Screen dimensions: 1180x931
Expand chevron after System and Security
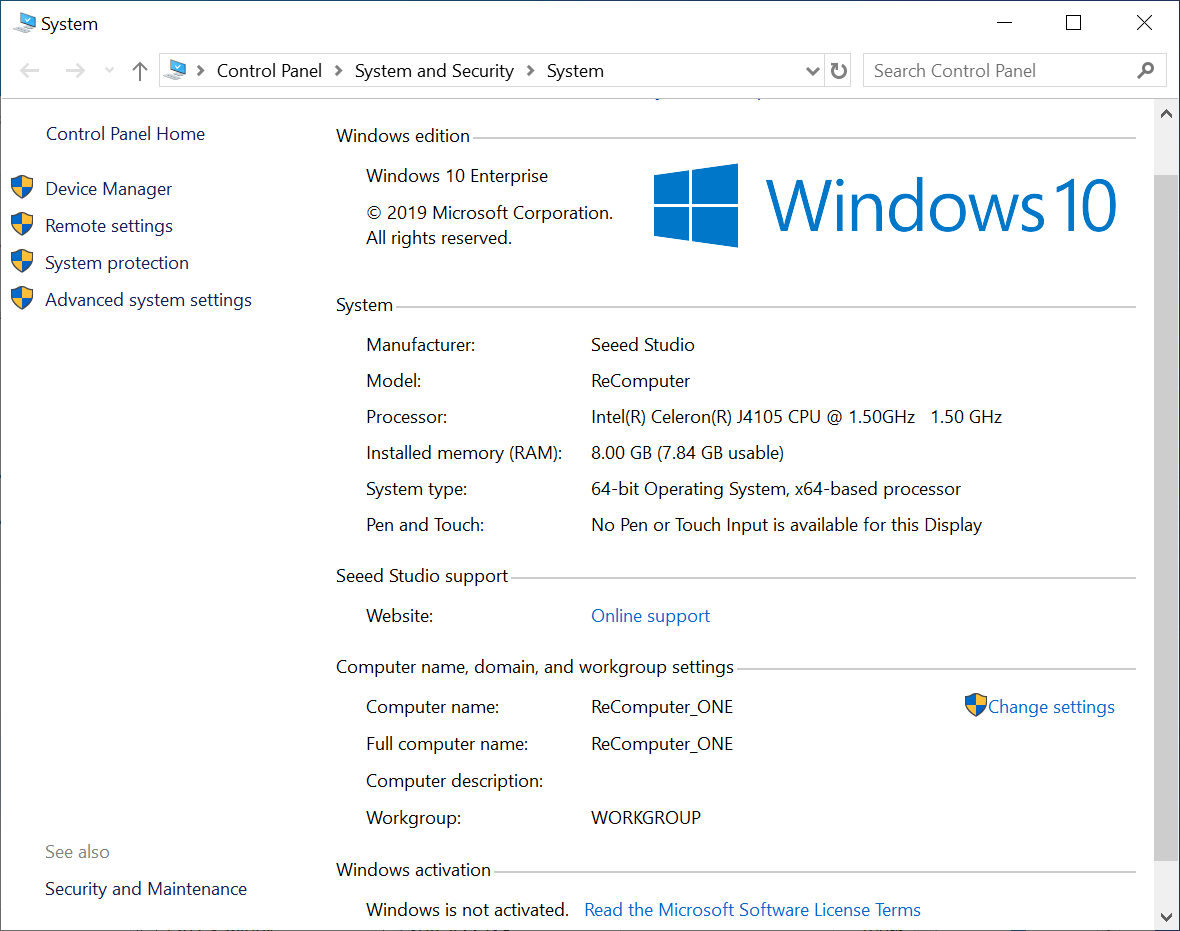531,71
